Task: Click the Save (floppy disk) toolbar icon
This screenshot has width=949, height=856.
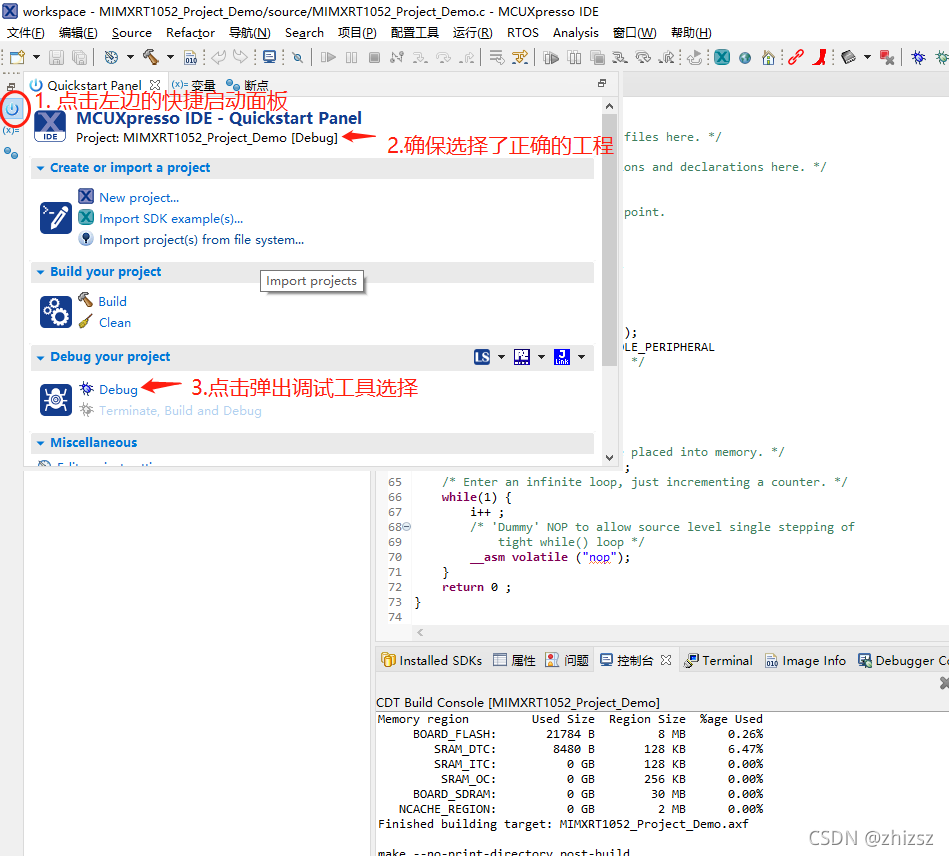Action: click(x=56, y=58)
